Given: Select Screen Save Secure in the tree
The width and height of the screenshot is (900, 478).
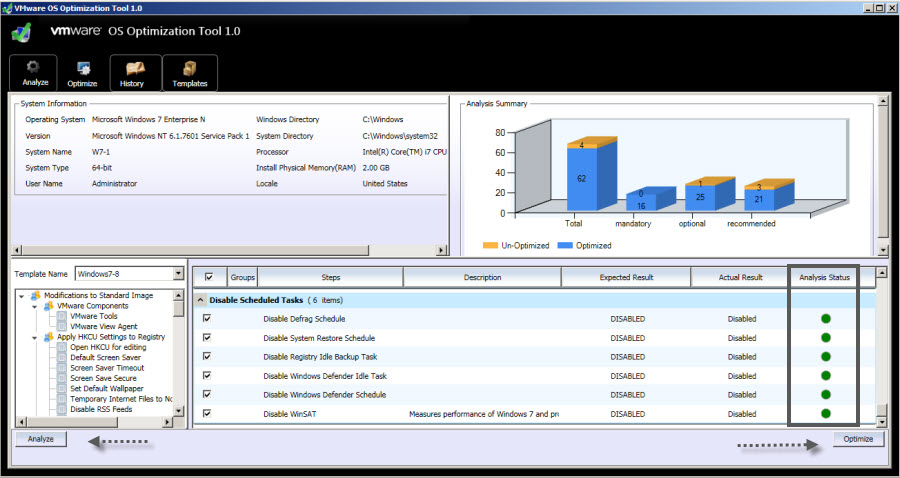Looking at the screenshot, I should [x=103, y=378].
